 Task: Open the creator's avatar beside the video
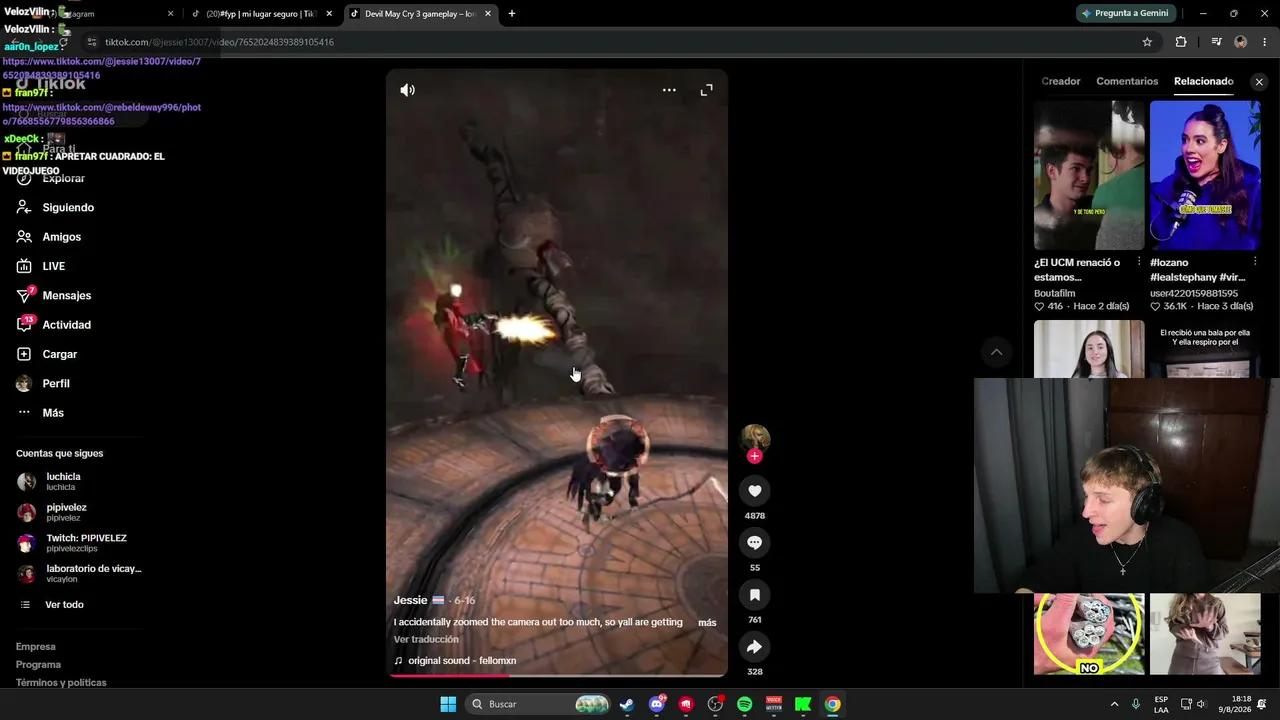(755, 438)
